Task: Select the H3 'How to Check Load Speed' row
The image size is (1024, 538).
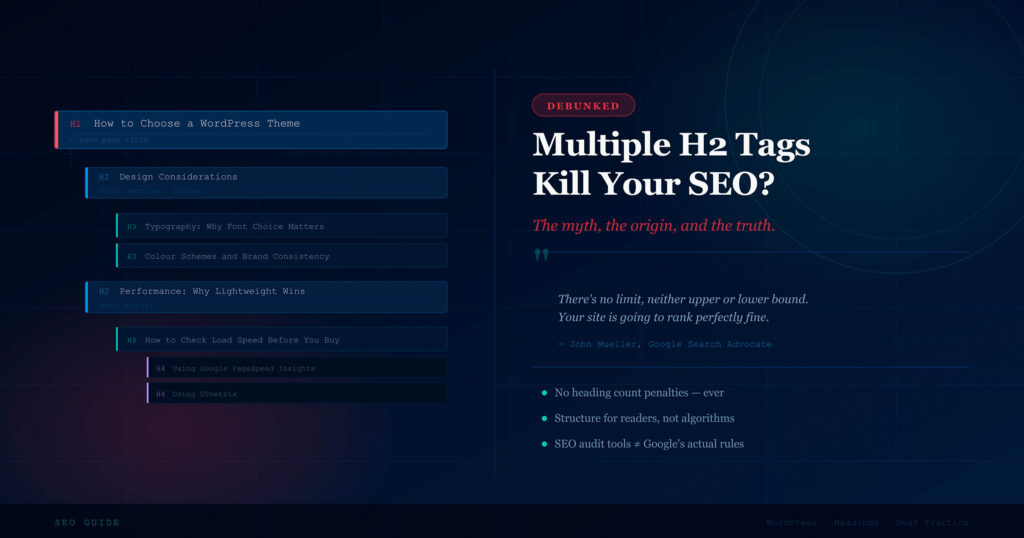Action: [x=281, y=340]
